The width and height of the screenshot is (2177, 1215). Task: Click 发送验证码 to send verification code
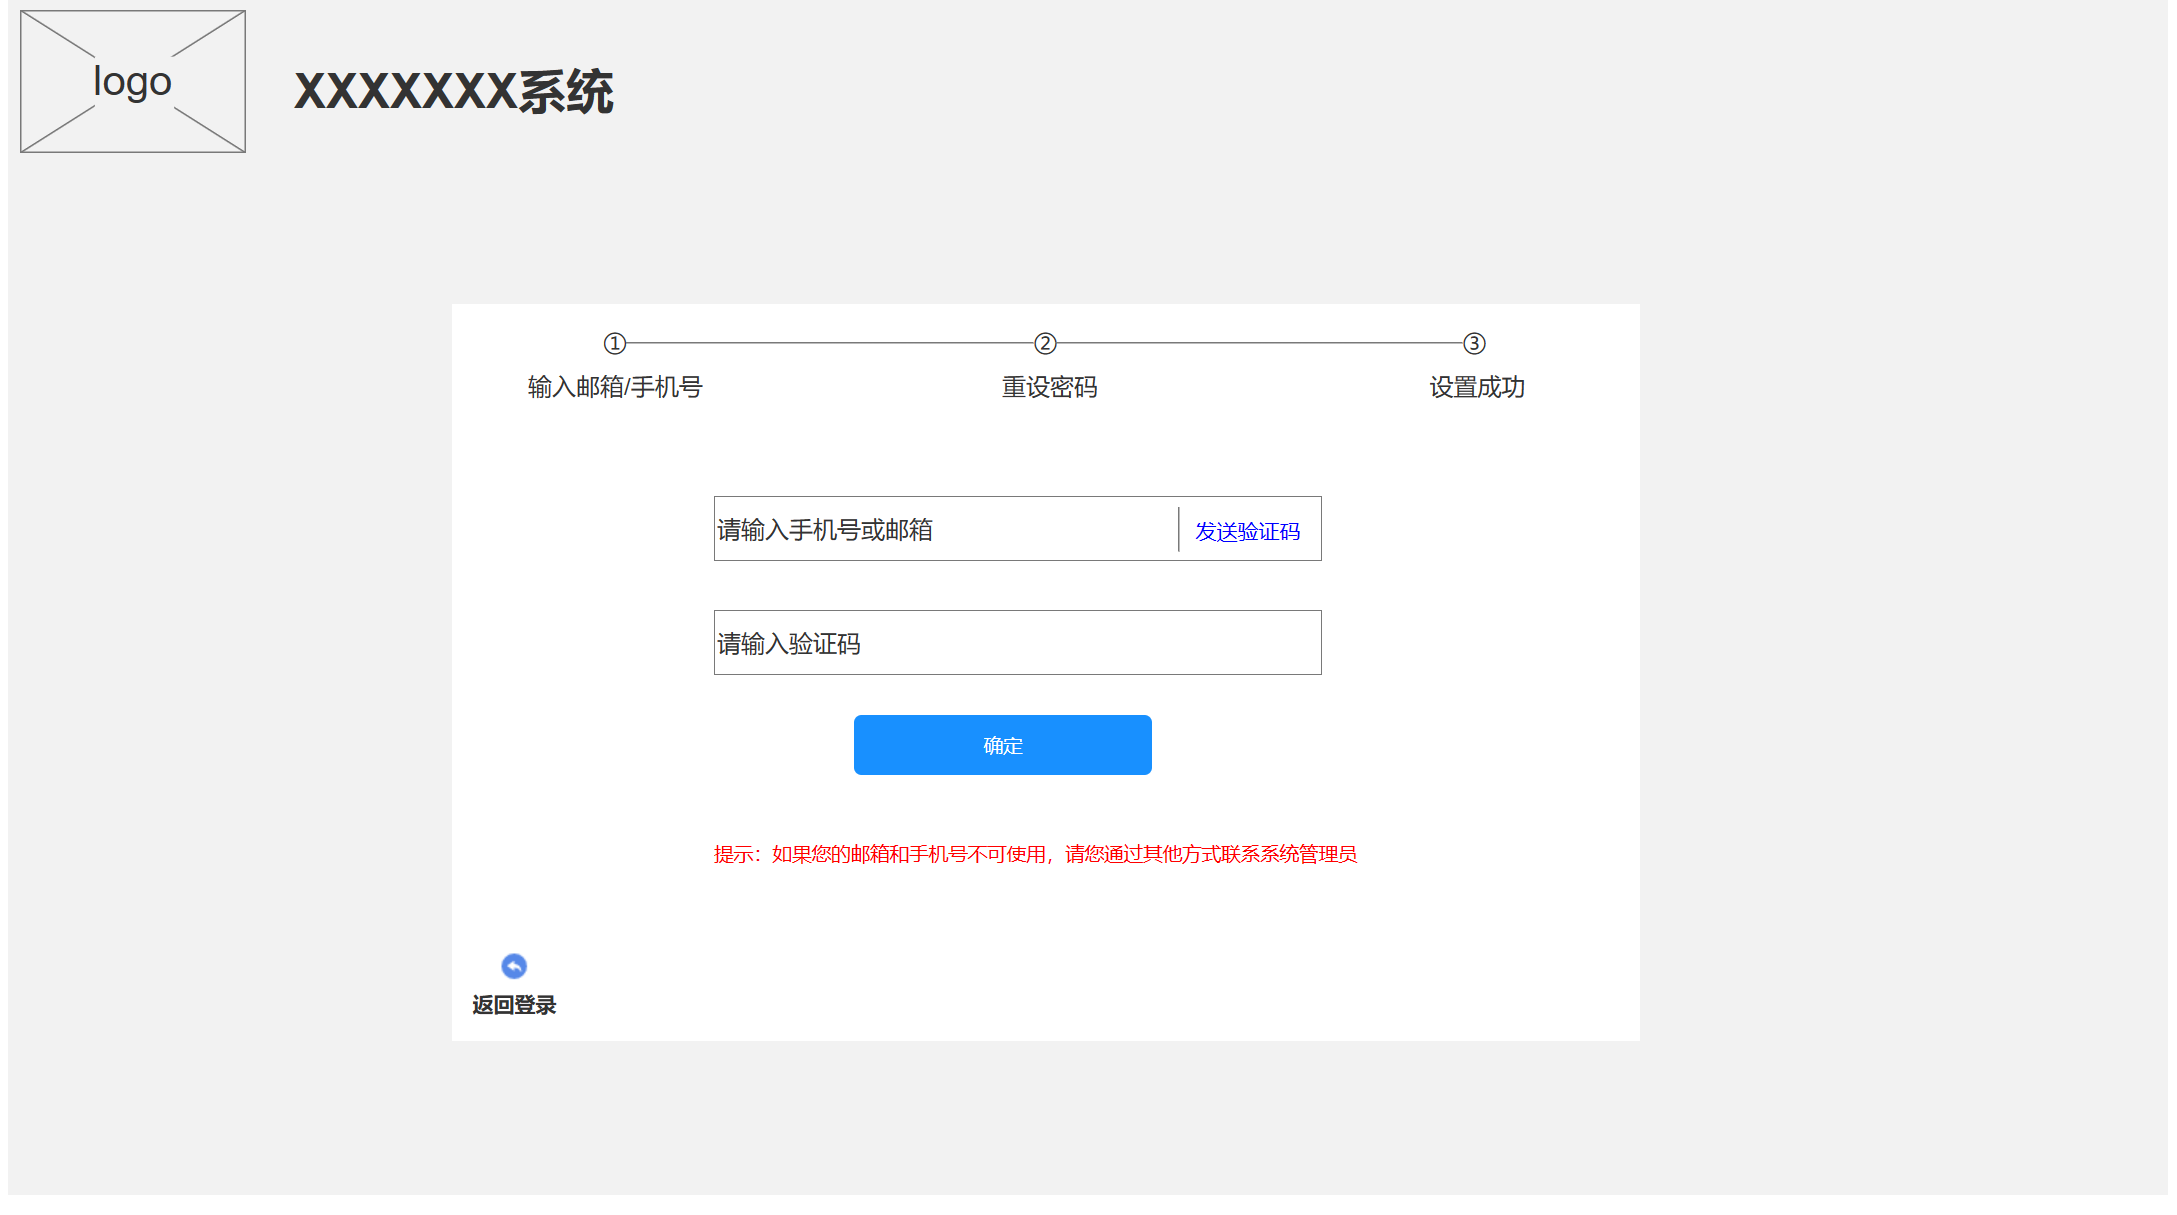click(1247, 531)
